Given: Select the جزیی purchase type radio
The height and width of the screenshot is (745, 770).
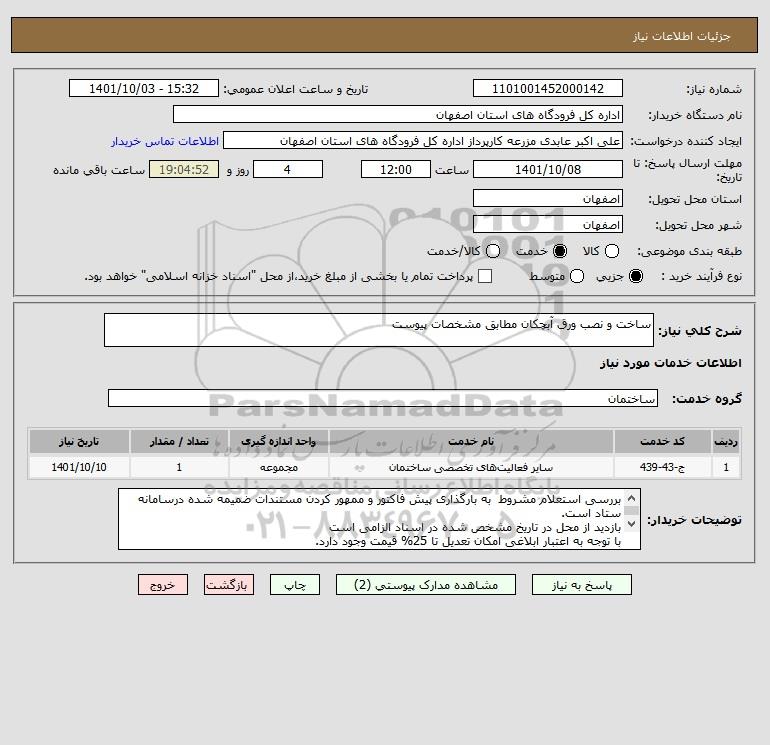Looking at the screenshot, I should pos(636,276).
